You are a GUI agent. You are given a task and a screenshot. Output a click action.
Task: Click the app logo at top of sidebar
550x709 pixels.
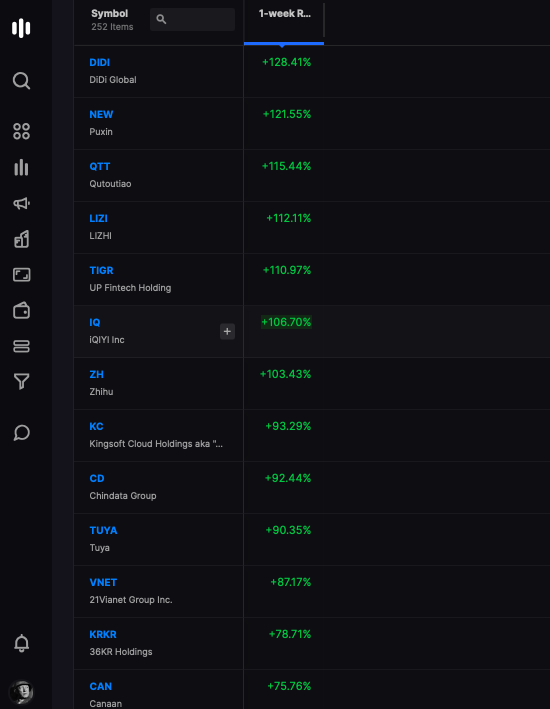(x=21, y=28)
